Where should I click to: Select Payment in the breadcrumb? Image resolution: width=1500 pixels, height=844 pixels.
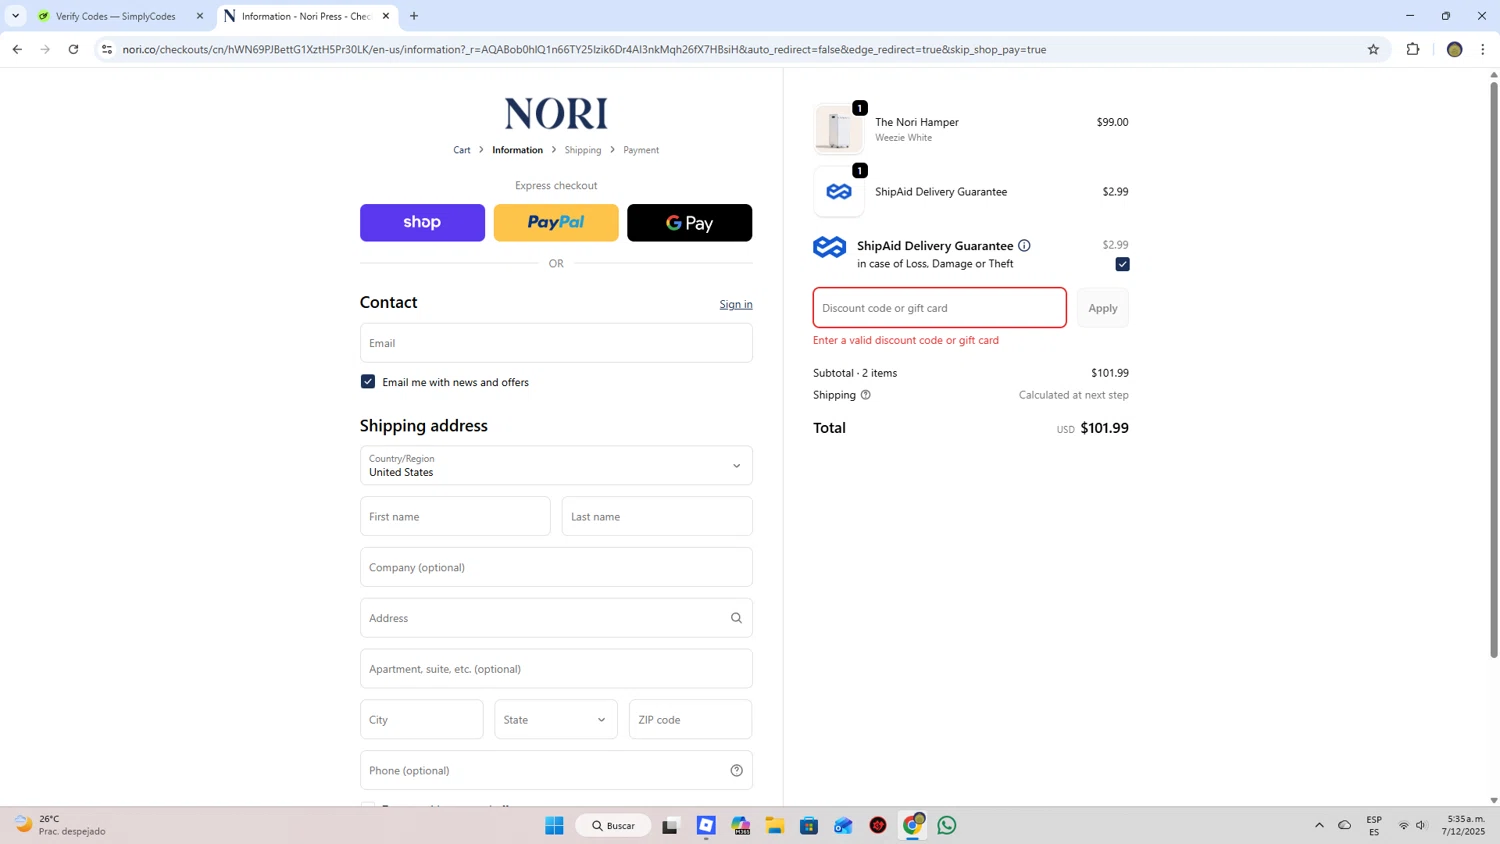[x=641, y=150]
